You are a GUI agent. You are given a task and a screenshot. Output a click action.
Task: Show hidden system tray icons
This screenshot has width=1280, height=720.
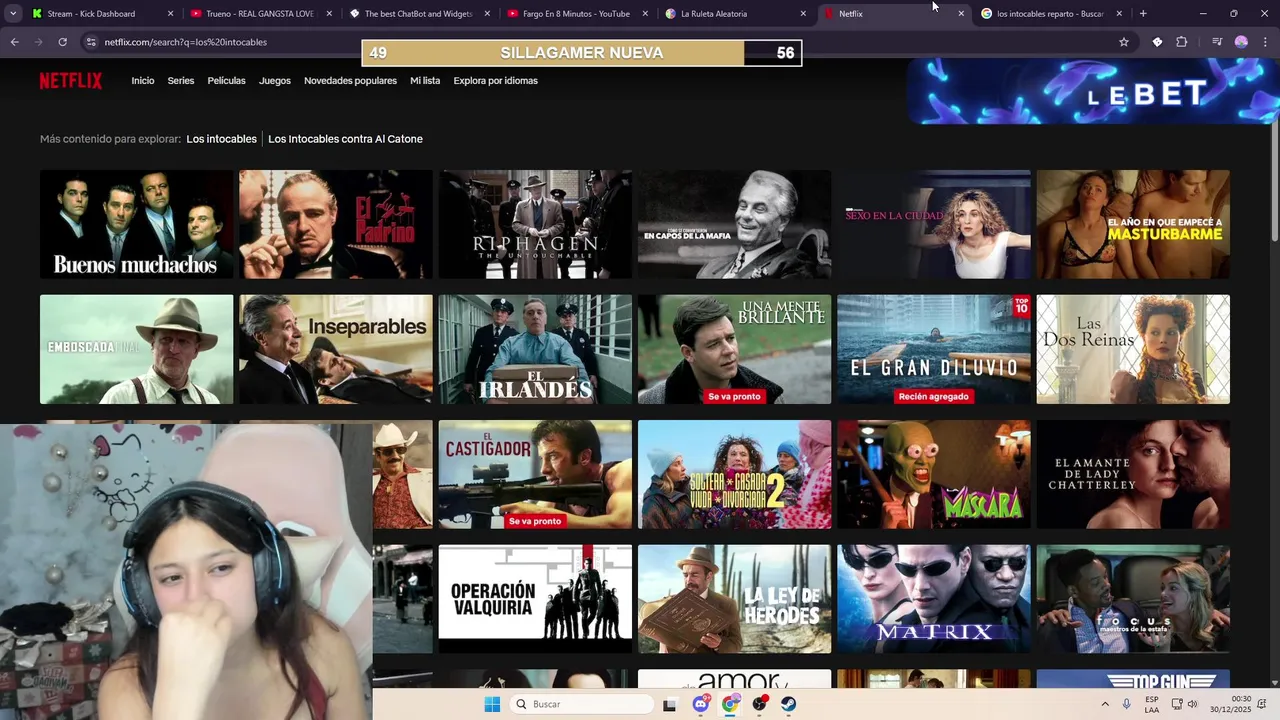click(1105, 704)
